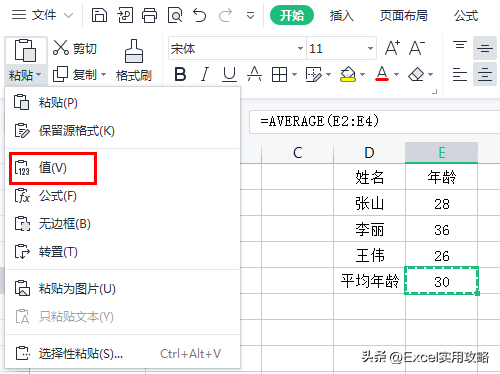
Task: Click the export to PDF icon
Action: (x=125, y=15)
